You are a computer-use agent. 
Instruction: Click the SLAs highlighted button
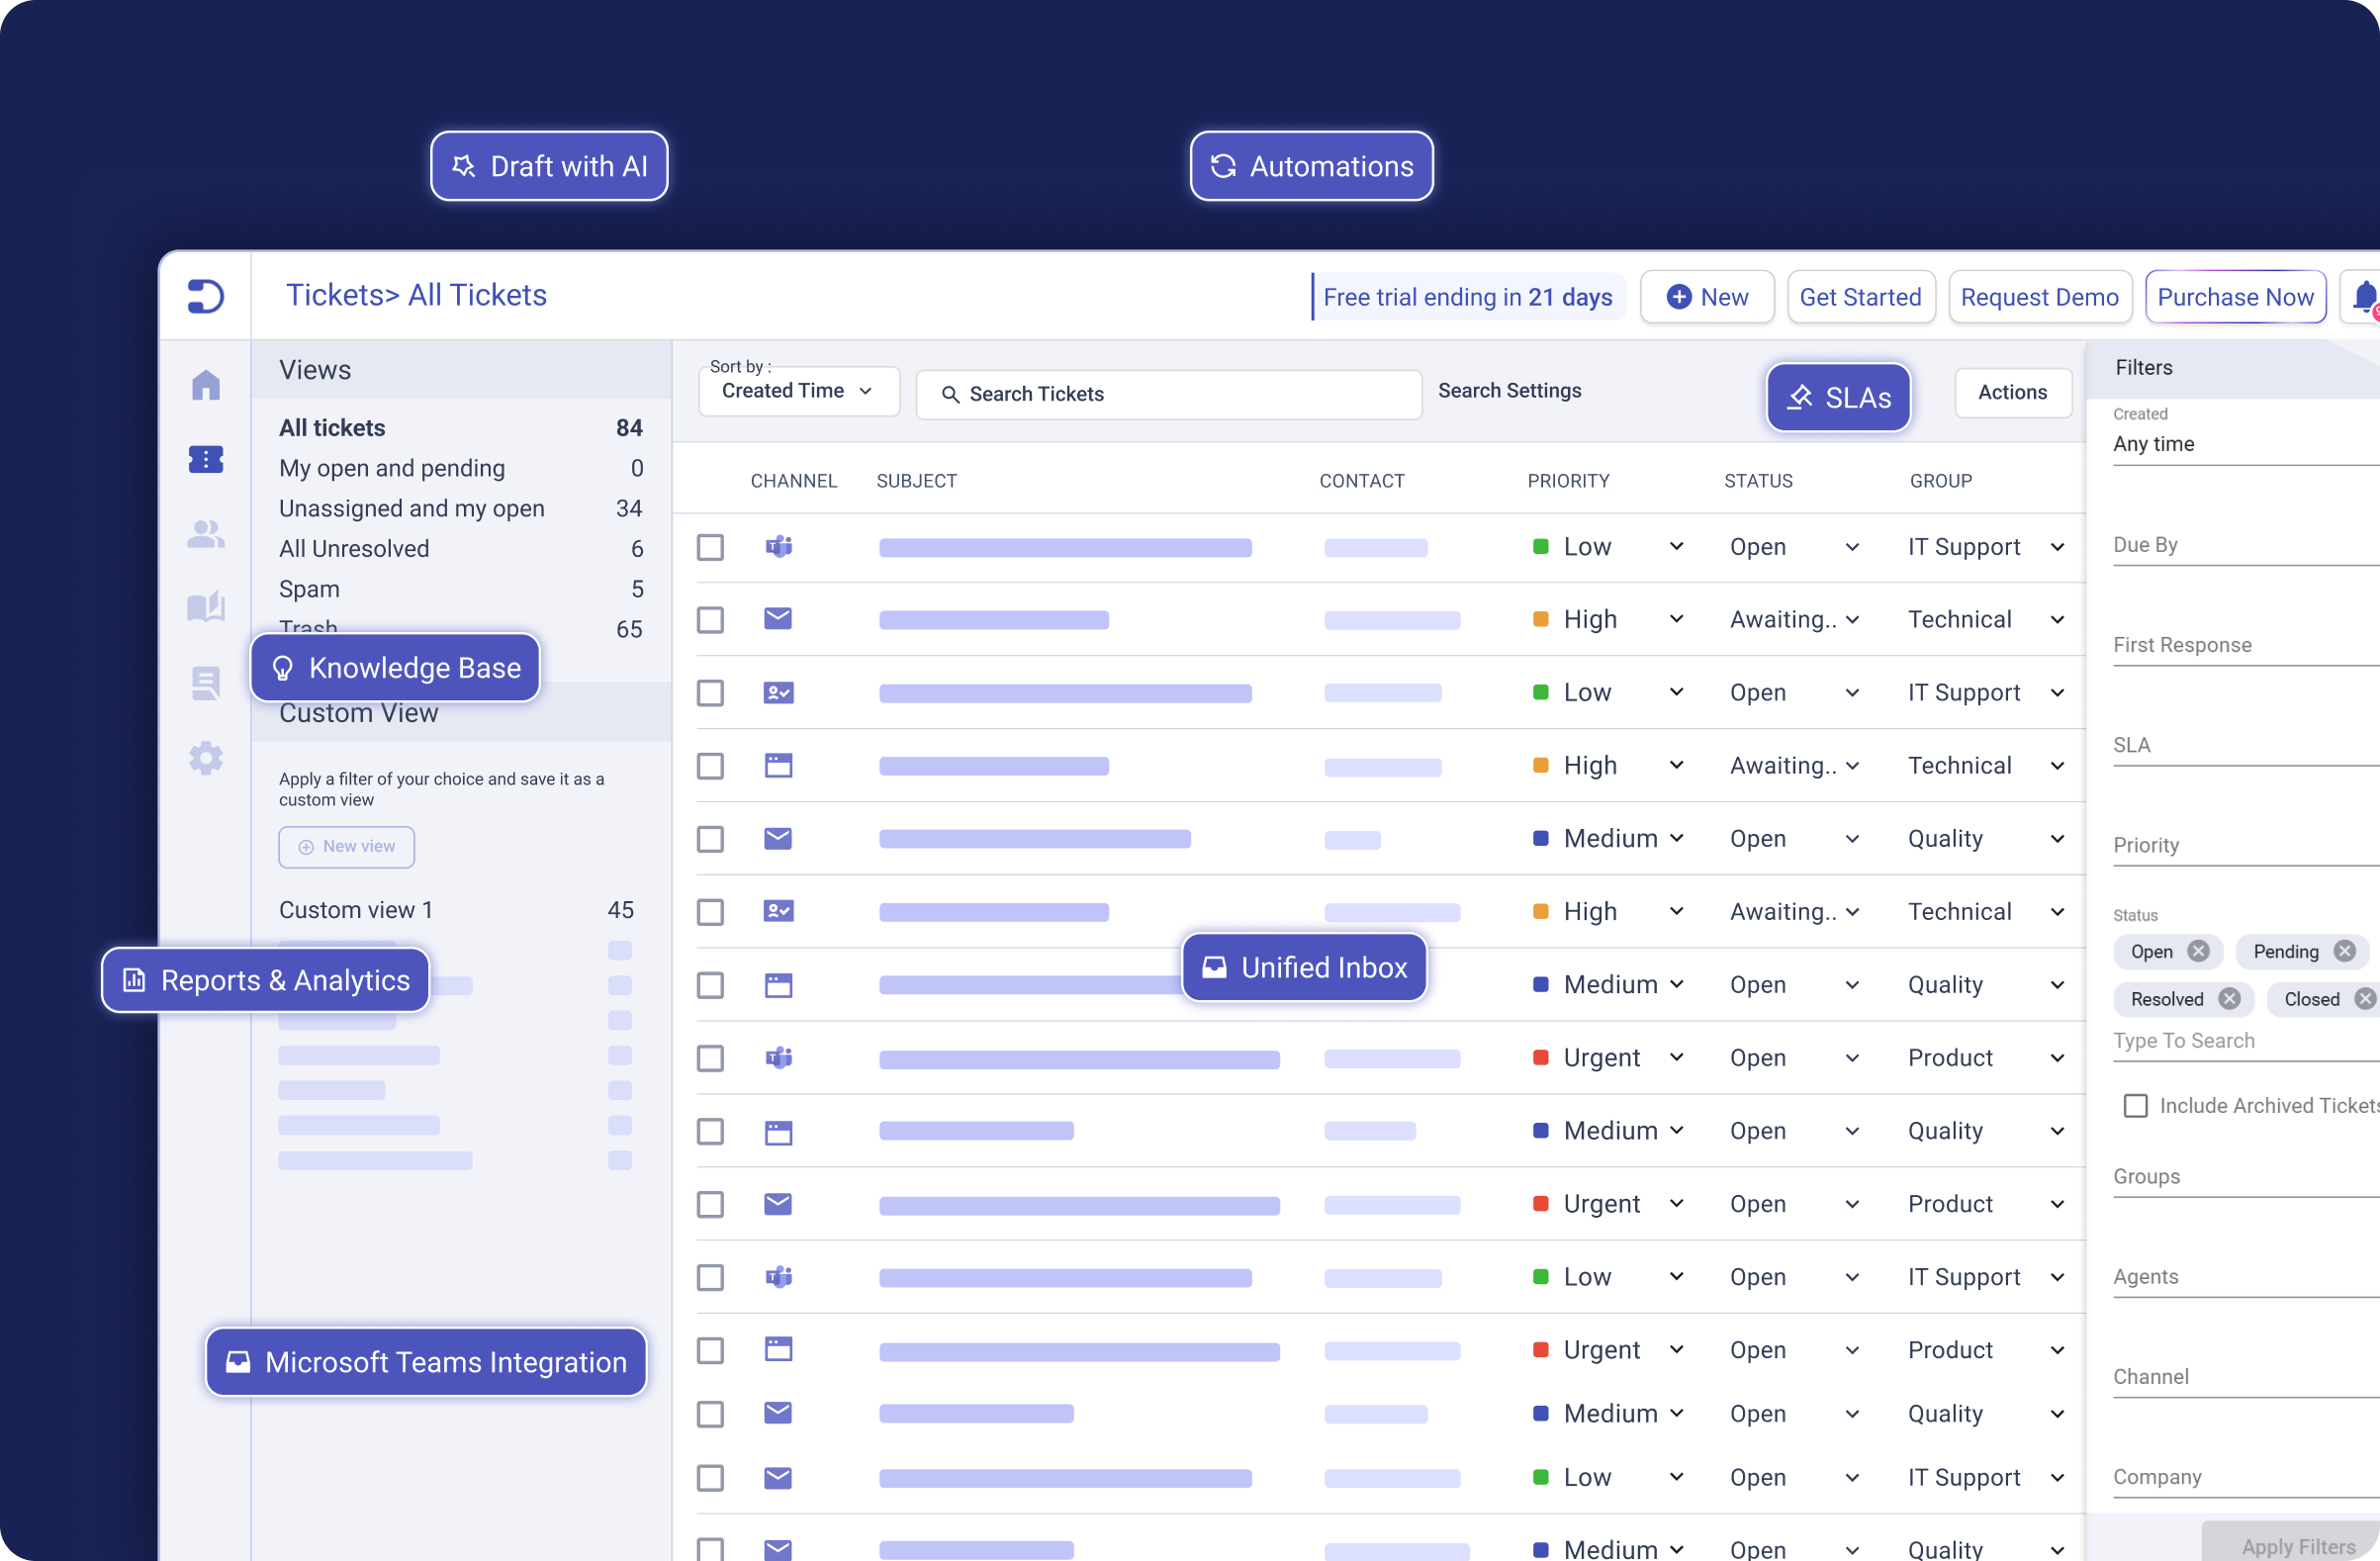click(x=1838, y=398)
